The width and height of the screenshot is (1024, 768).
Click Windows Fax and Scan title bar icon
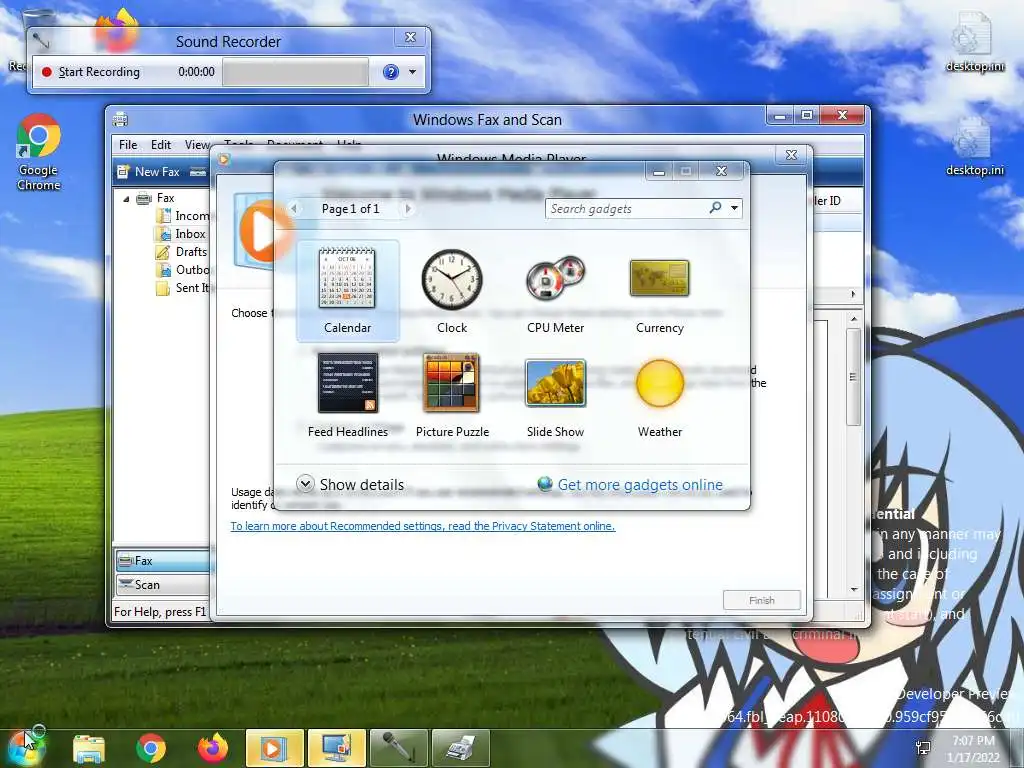click(120, 120)
